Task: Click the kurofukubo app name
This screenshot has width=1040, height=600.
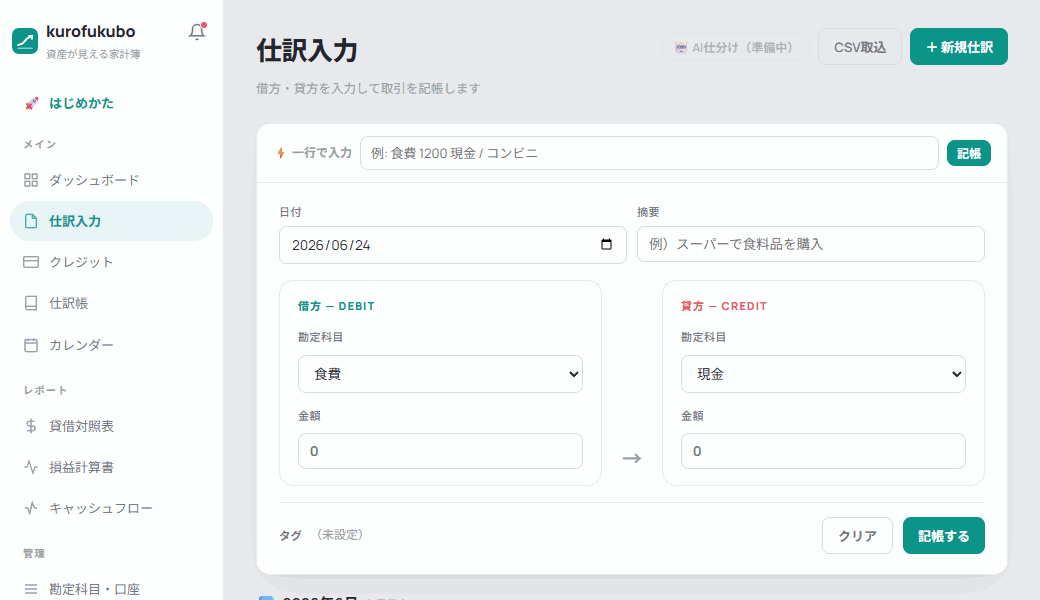Action: click(90, 32)
